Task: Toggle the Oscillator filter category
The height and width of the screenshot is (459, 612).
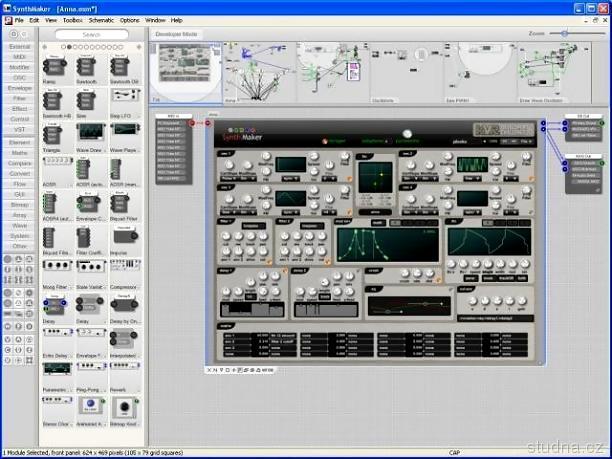Action: (19, 77)
